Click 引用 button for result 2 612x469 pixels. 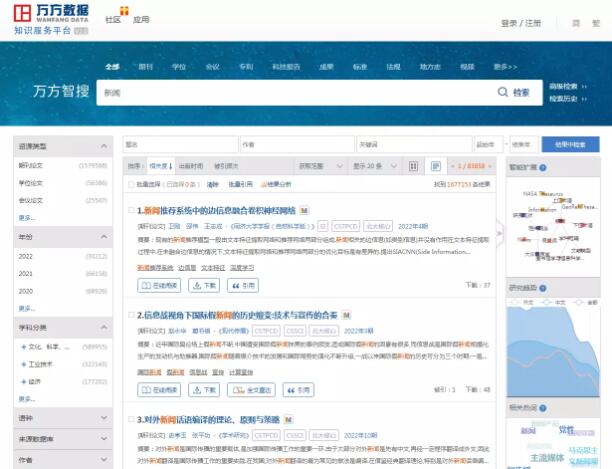tap(298, 390)
